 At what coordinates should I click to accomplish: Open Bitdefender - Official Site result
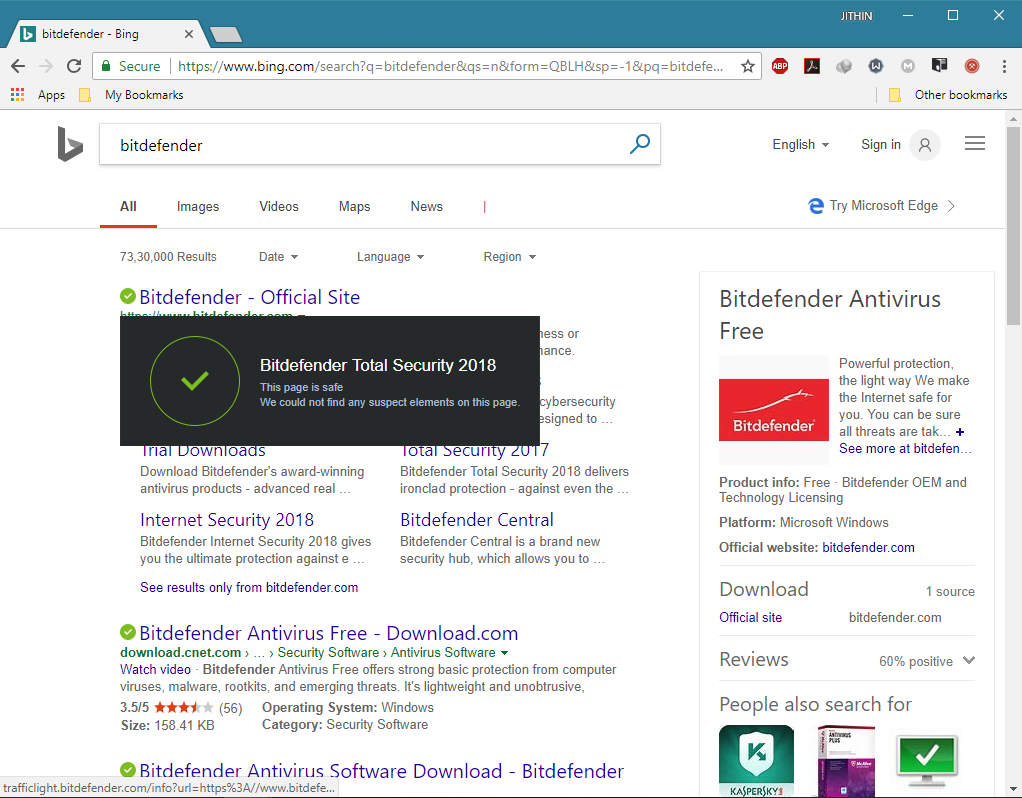(249, 297)
